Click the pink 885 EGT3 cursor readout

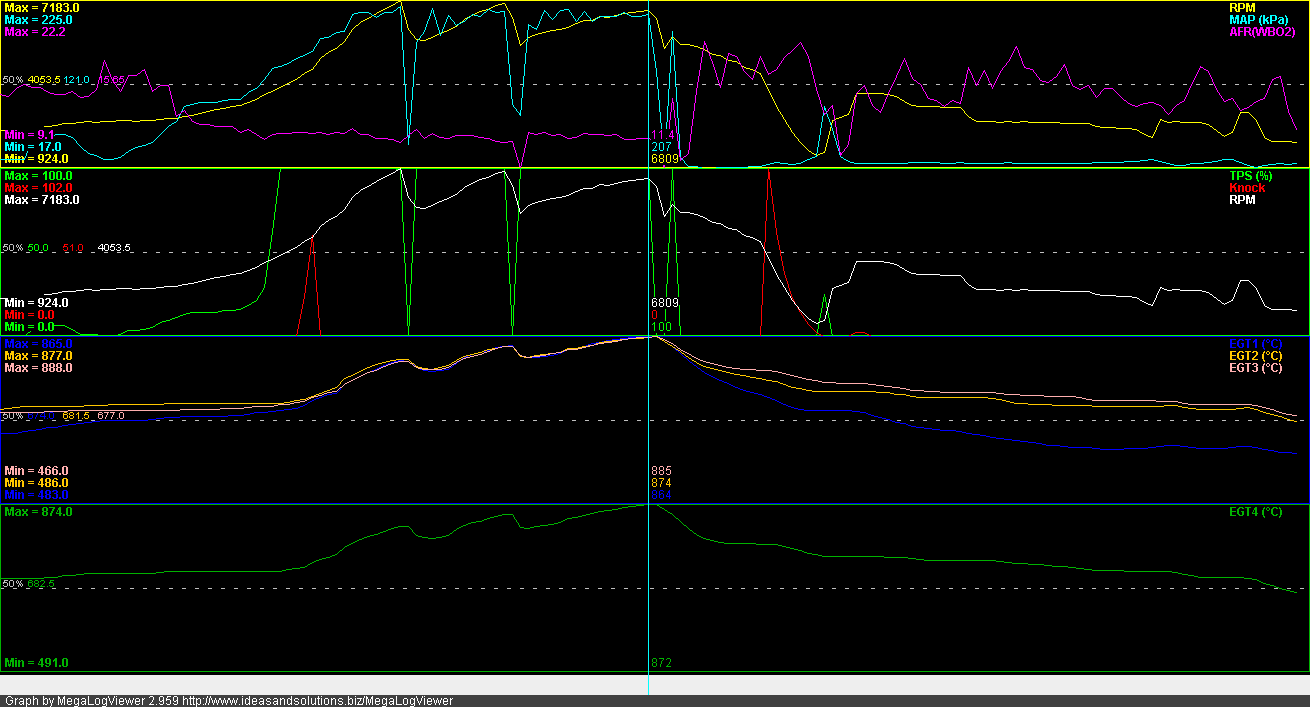(661, 471)
